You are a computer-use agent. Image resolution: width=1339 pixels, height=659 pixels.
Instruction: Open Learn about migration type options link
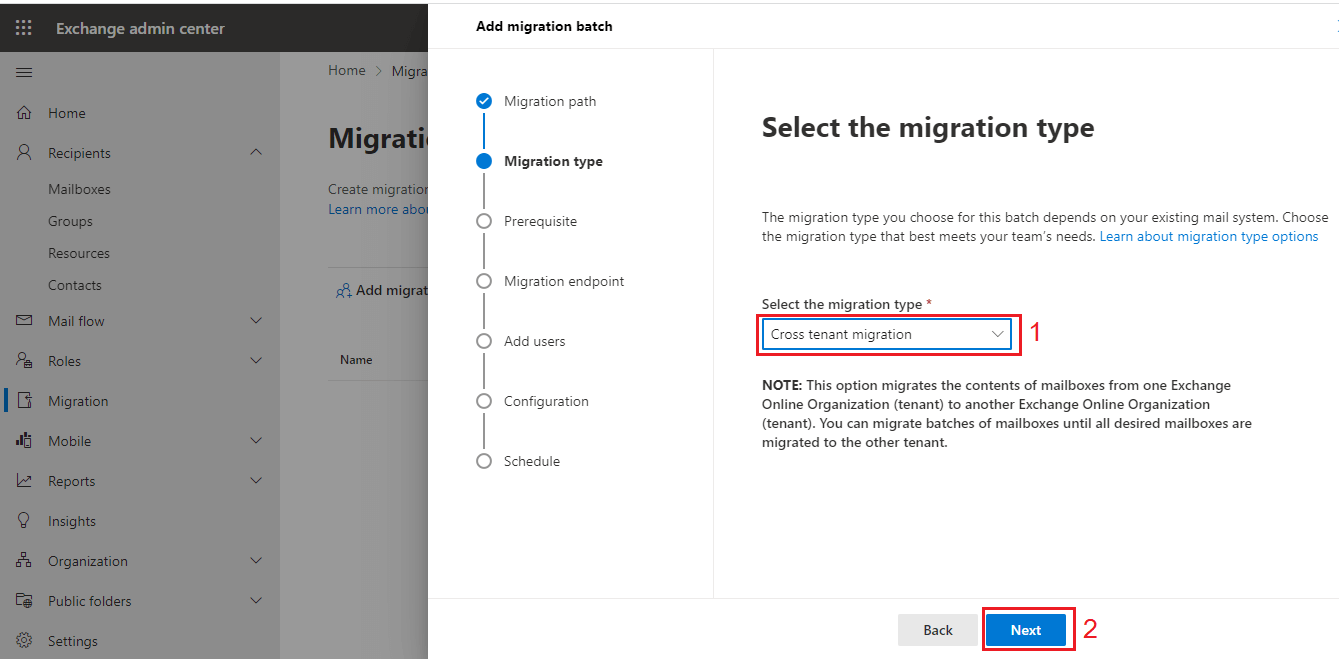point(1208,237)
